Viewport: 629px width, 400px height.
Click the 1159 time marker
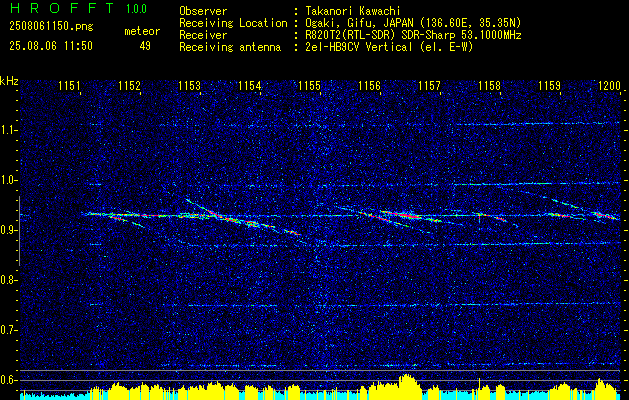[550, 85]
